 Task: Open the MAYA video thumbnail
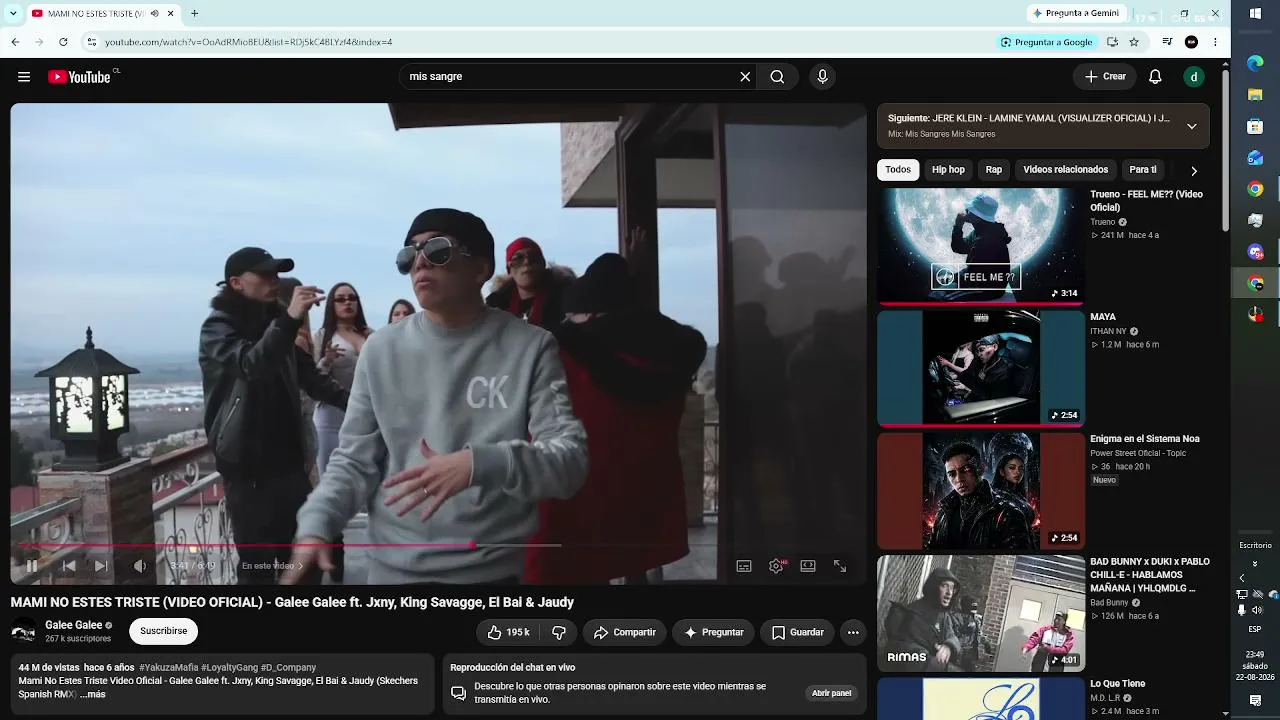pos(981,368)
